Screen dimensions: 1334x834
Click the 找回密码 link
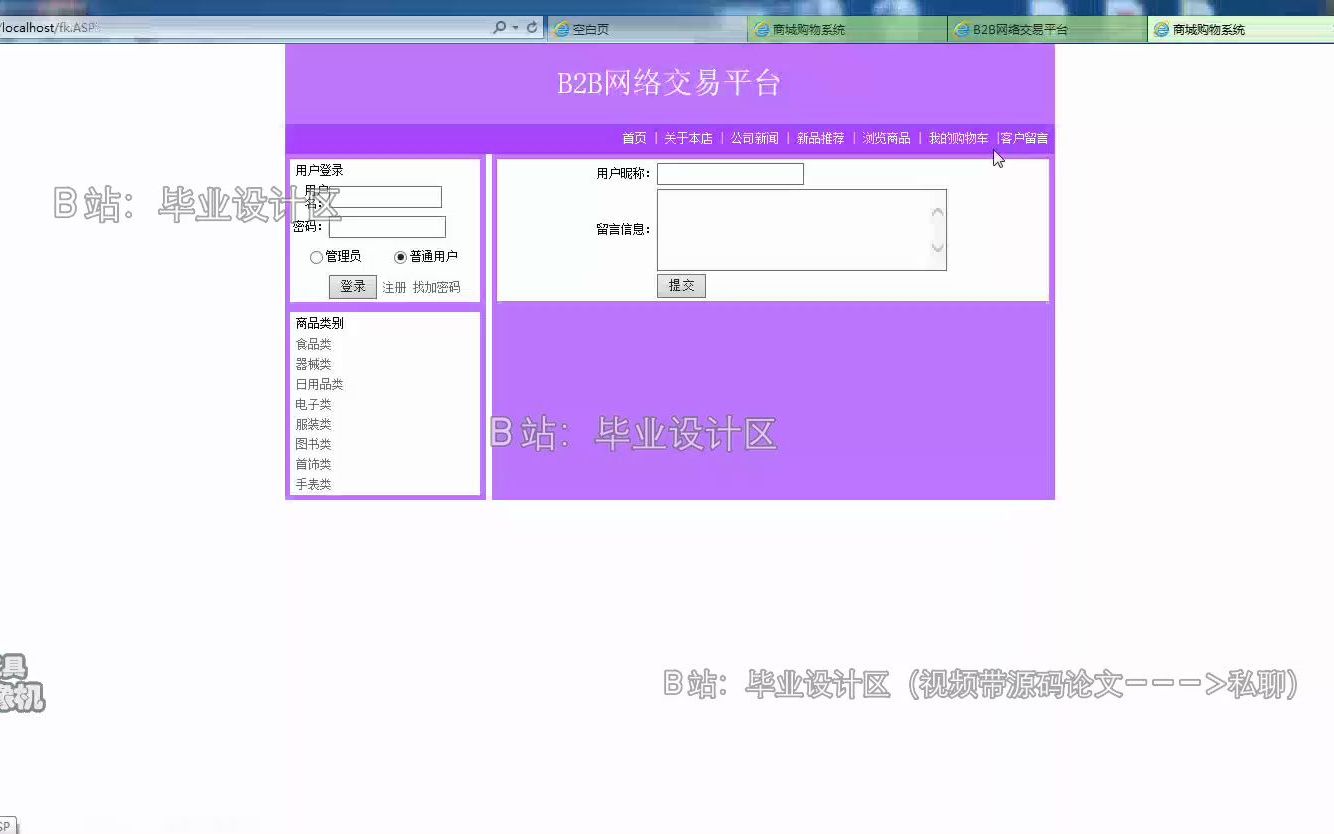(437, 287)
